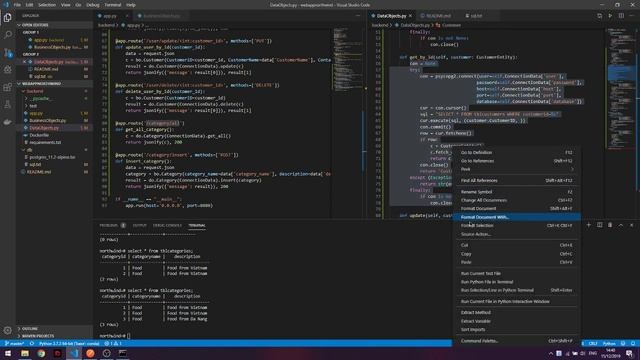Image resolution: width=640 pixels, height=360 pixels.
Task: Close the DataObjects.py editor tab
Action: click(x=410, y=16)
